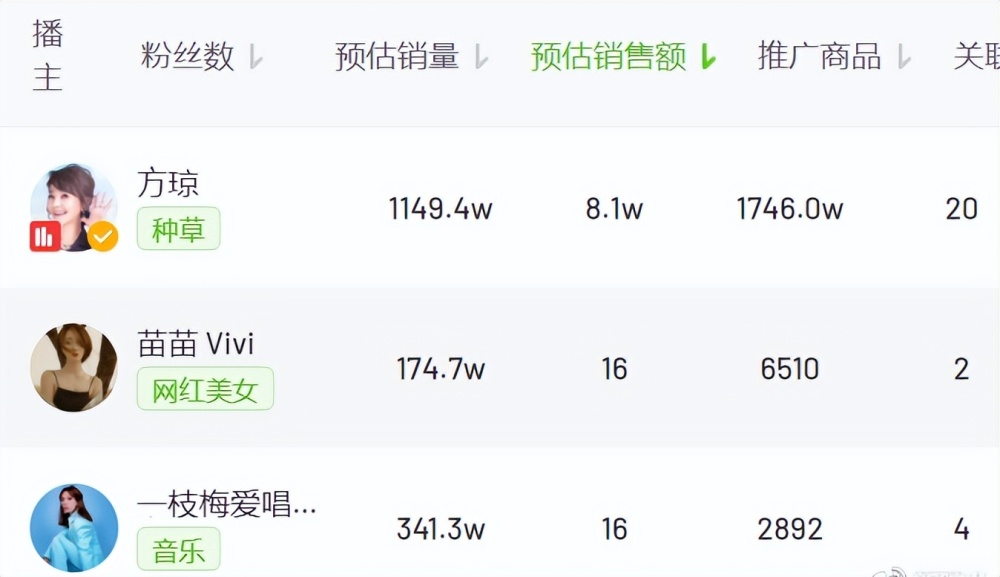This screenshot has height=577, width=1000.
Task: Open the 方琼 name link
Action: coord(168,184)
